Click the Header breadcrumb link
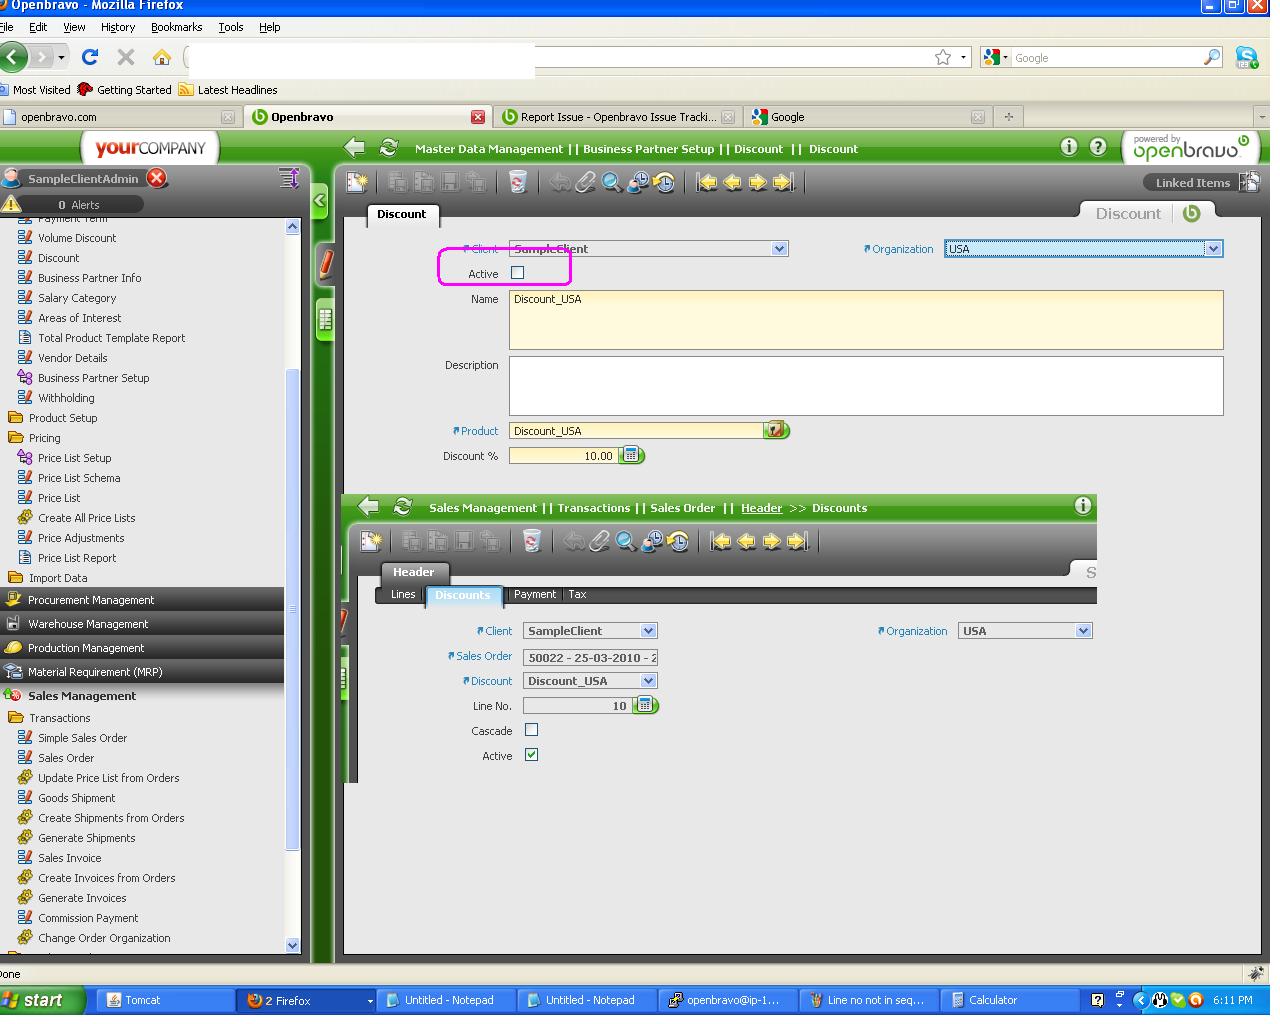 761,508
